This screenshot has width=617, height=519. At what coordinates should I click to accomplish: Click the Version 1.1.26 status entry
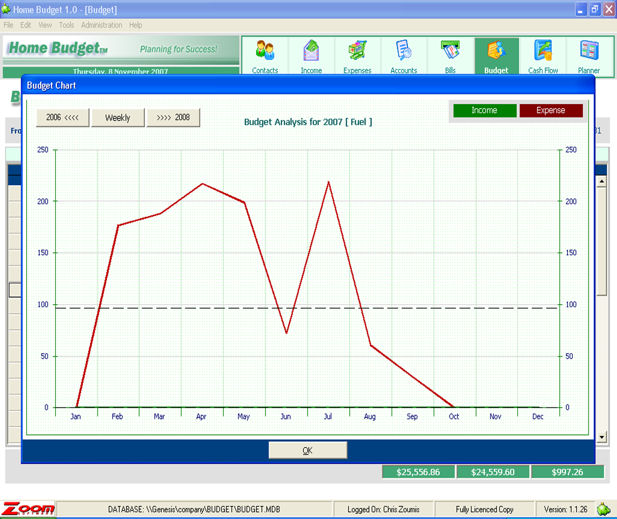pyautogui.click(x=565, y=509)
